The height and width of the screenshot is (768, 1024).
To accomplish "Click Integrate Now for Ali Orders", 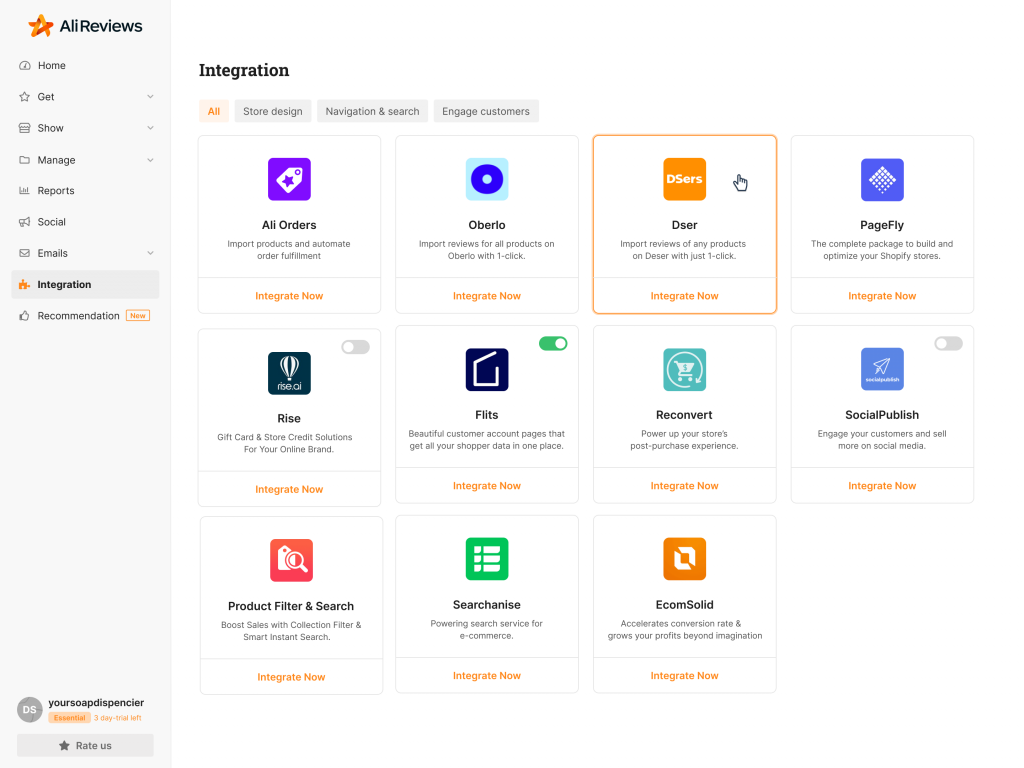I will (x=289, y=296).
